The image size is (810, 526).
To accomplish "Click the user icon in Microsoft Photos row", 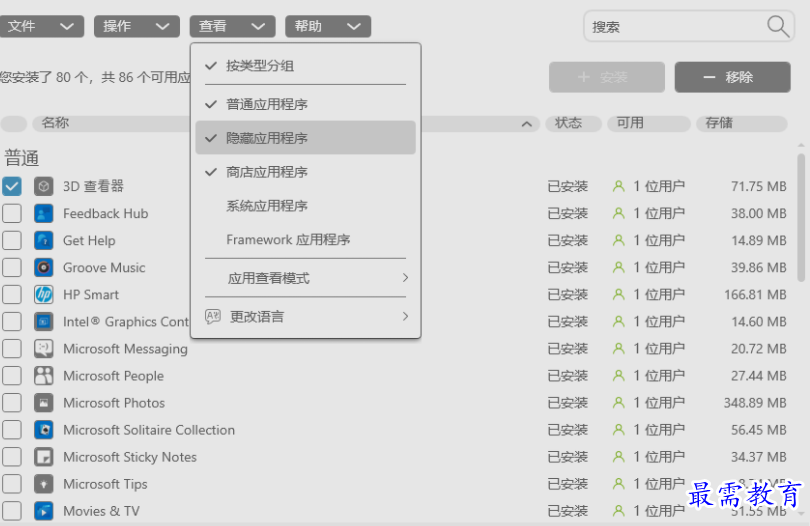I will [x=618, y=403].
